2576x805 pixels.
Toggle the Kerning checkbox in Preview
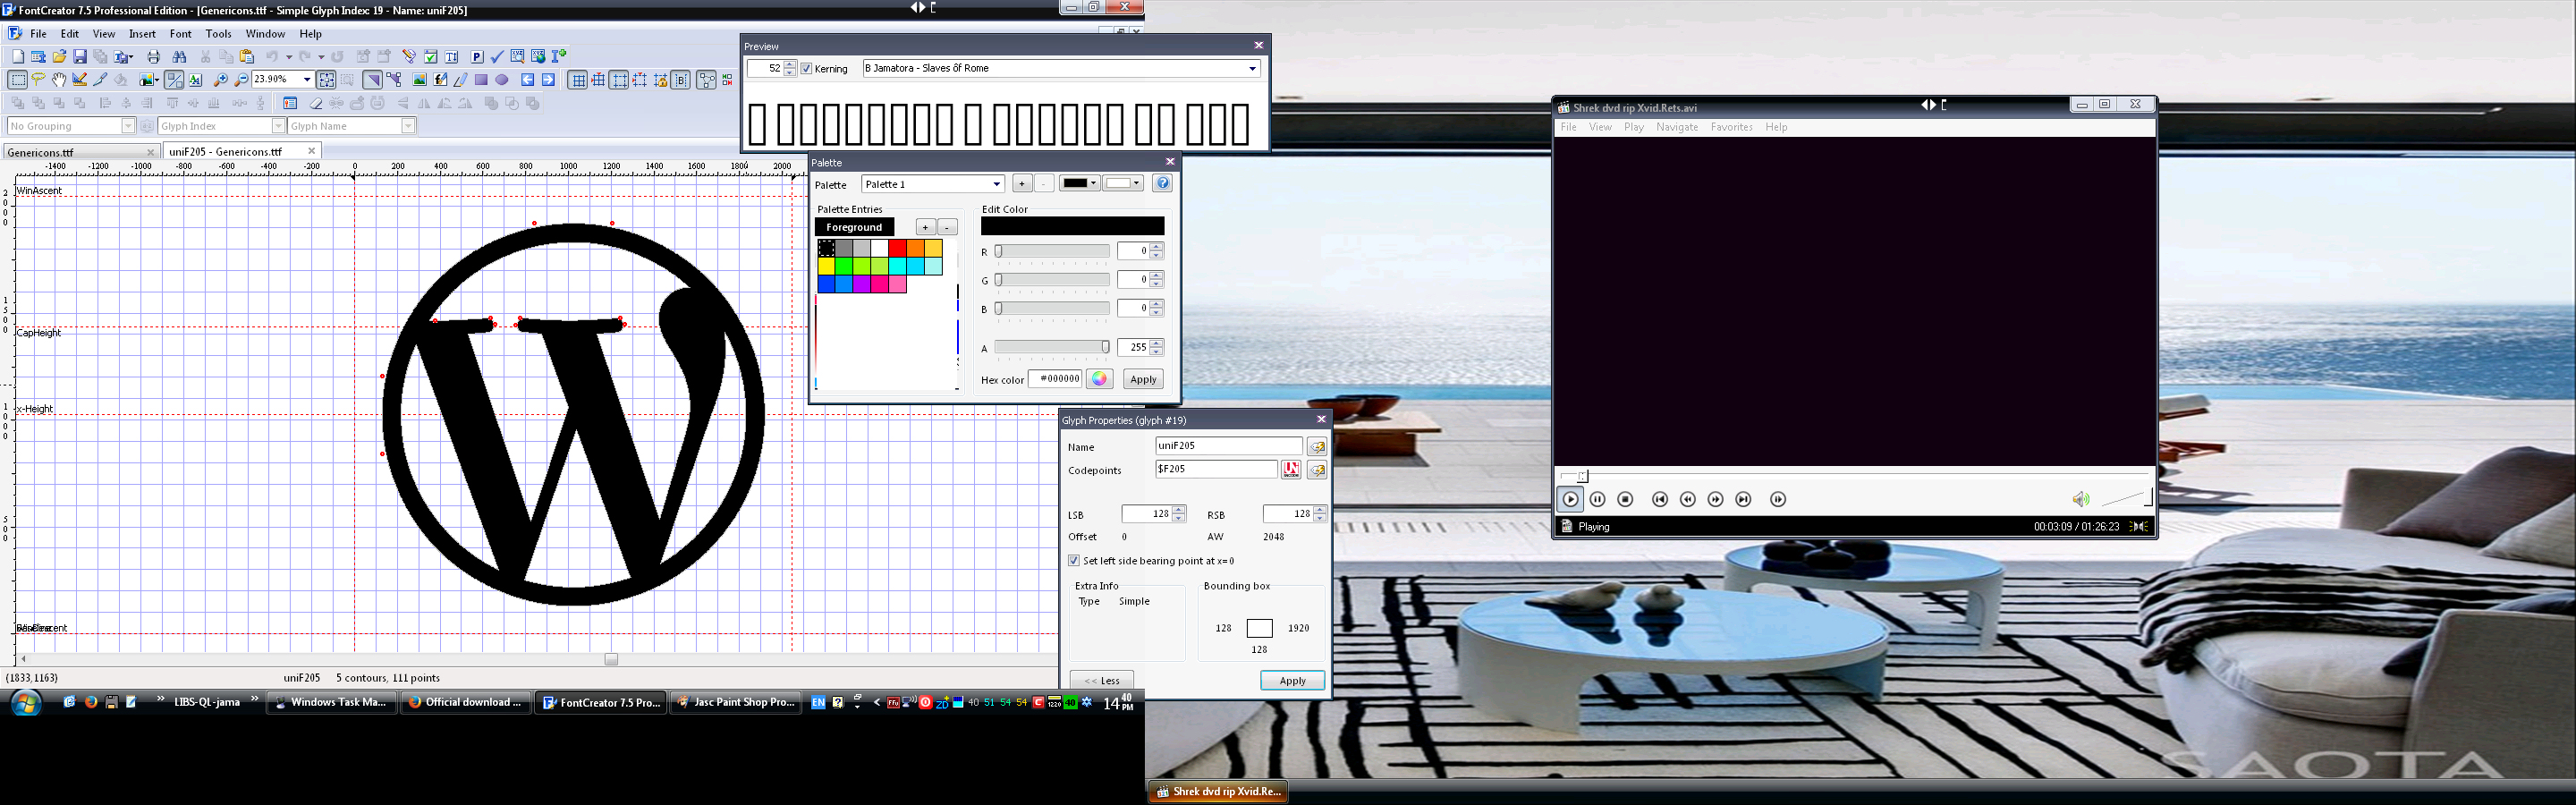(806, 69)
